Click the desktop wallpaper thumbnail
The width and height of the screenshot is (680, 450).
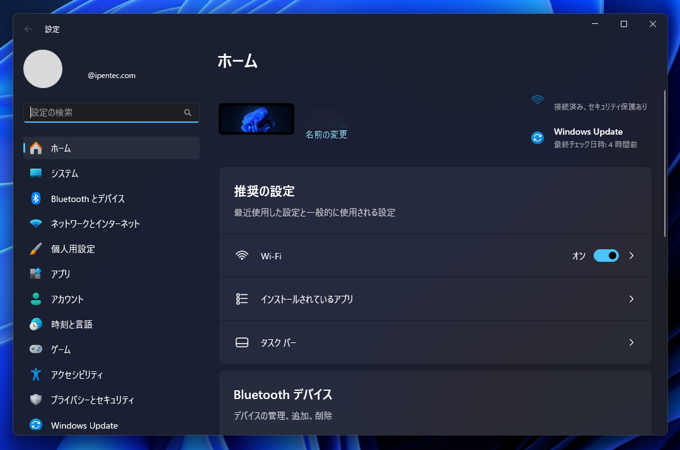[x=256, y=119]
